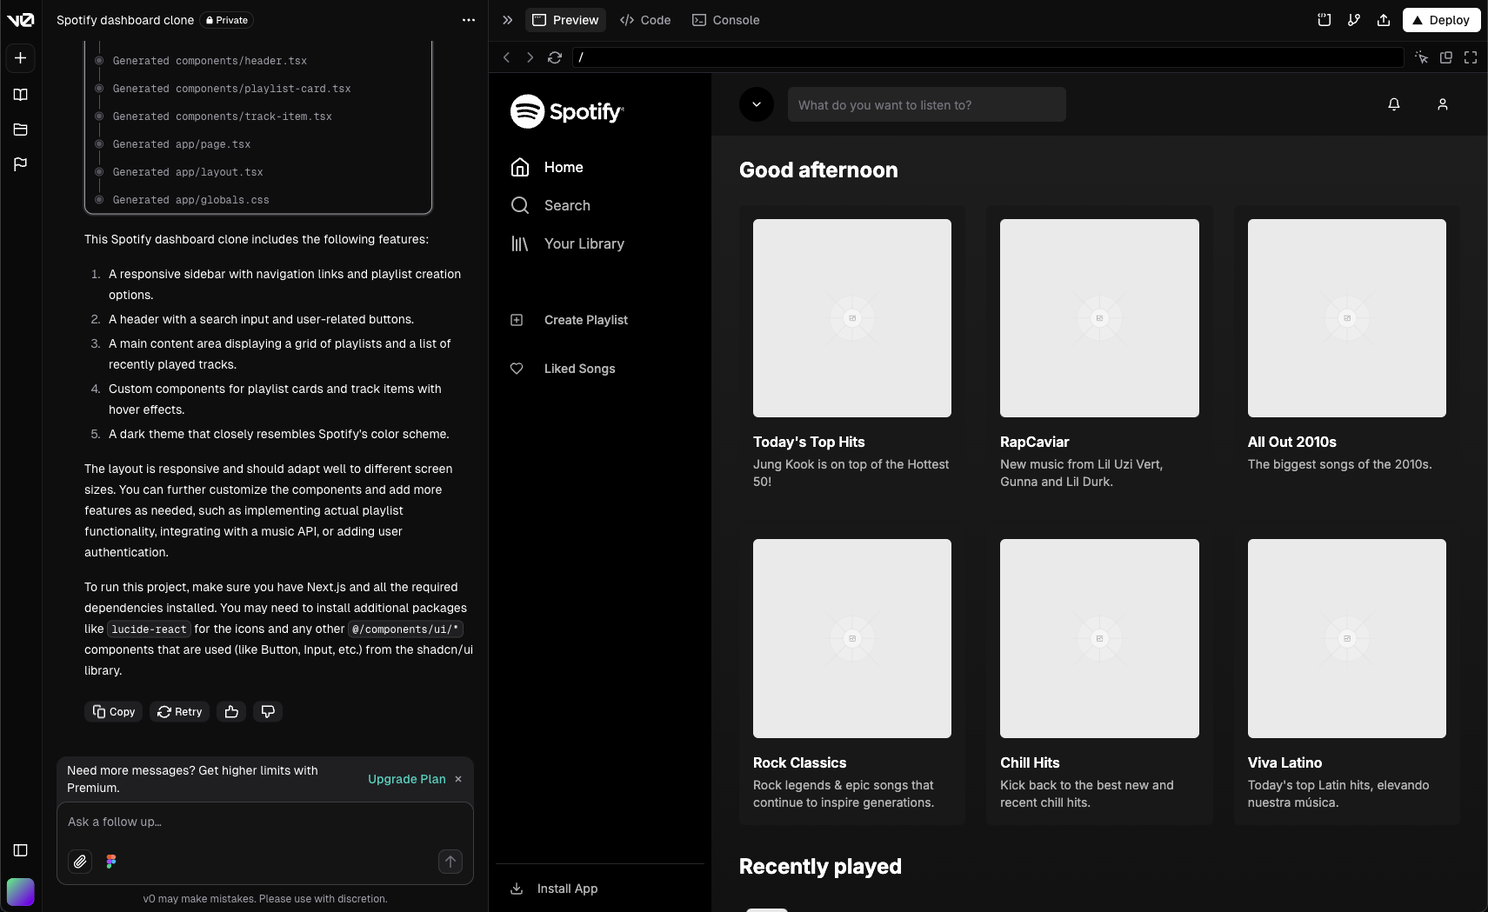Switch to the Console tab
Viewport: 1488px width, 912px height.
point(726,20)
